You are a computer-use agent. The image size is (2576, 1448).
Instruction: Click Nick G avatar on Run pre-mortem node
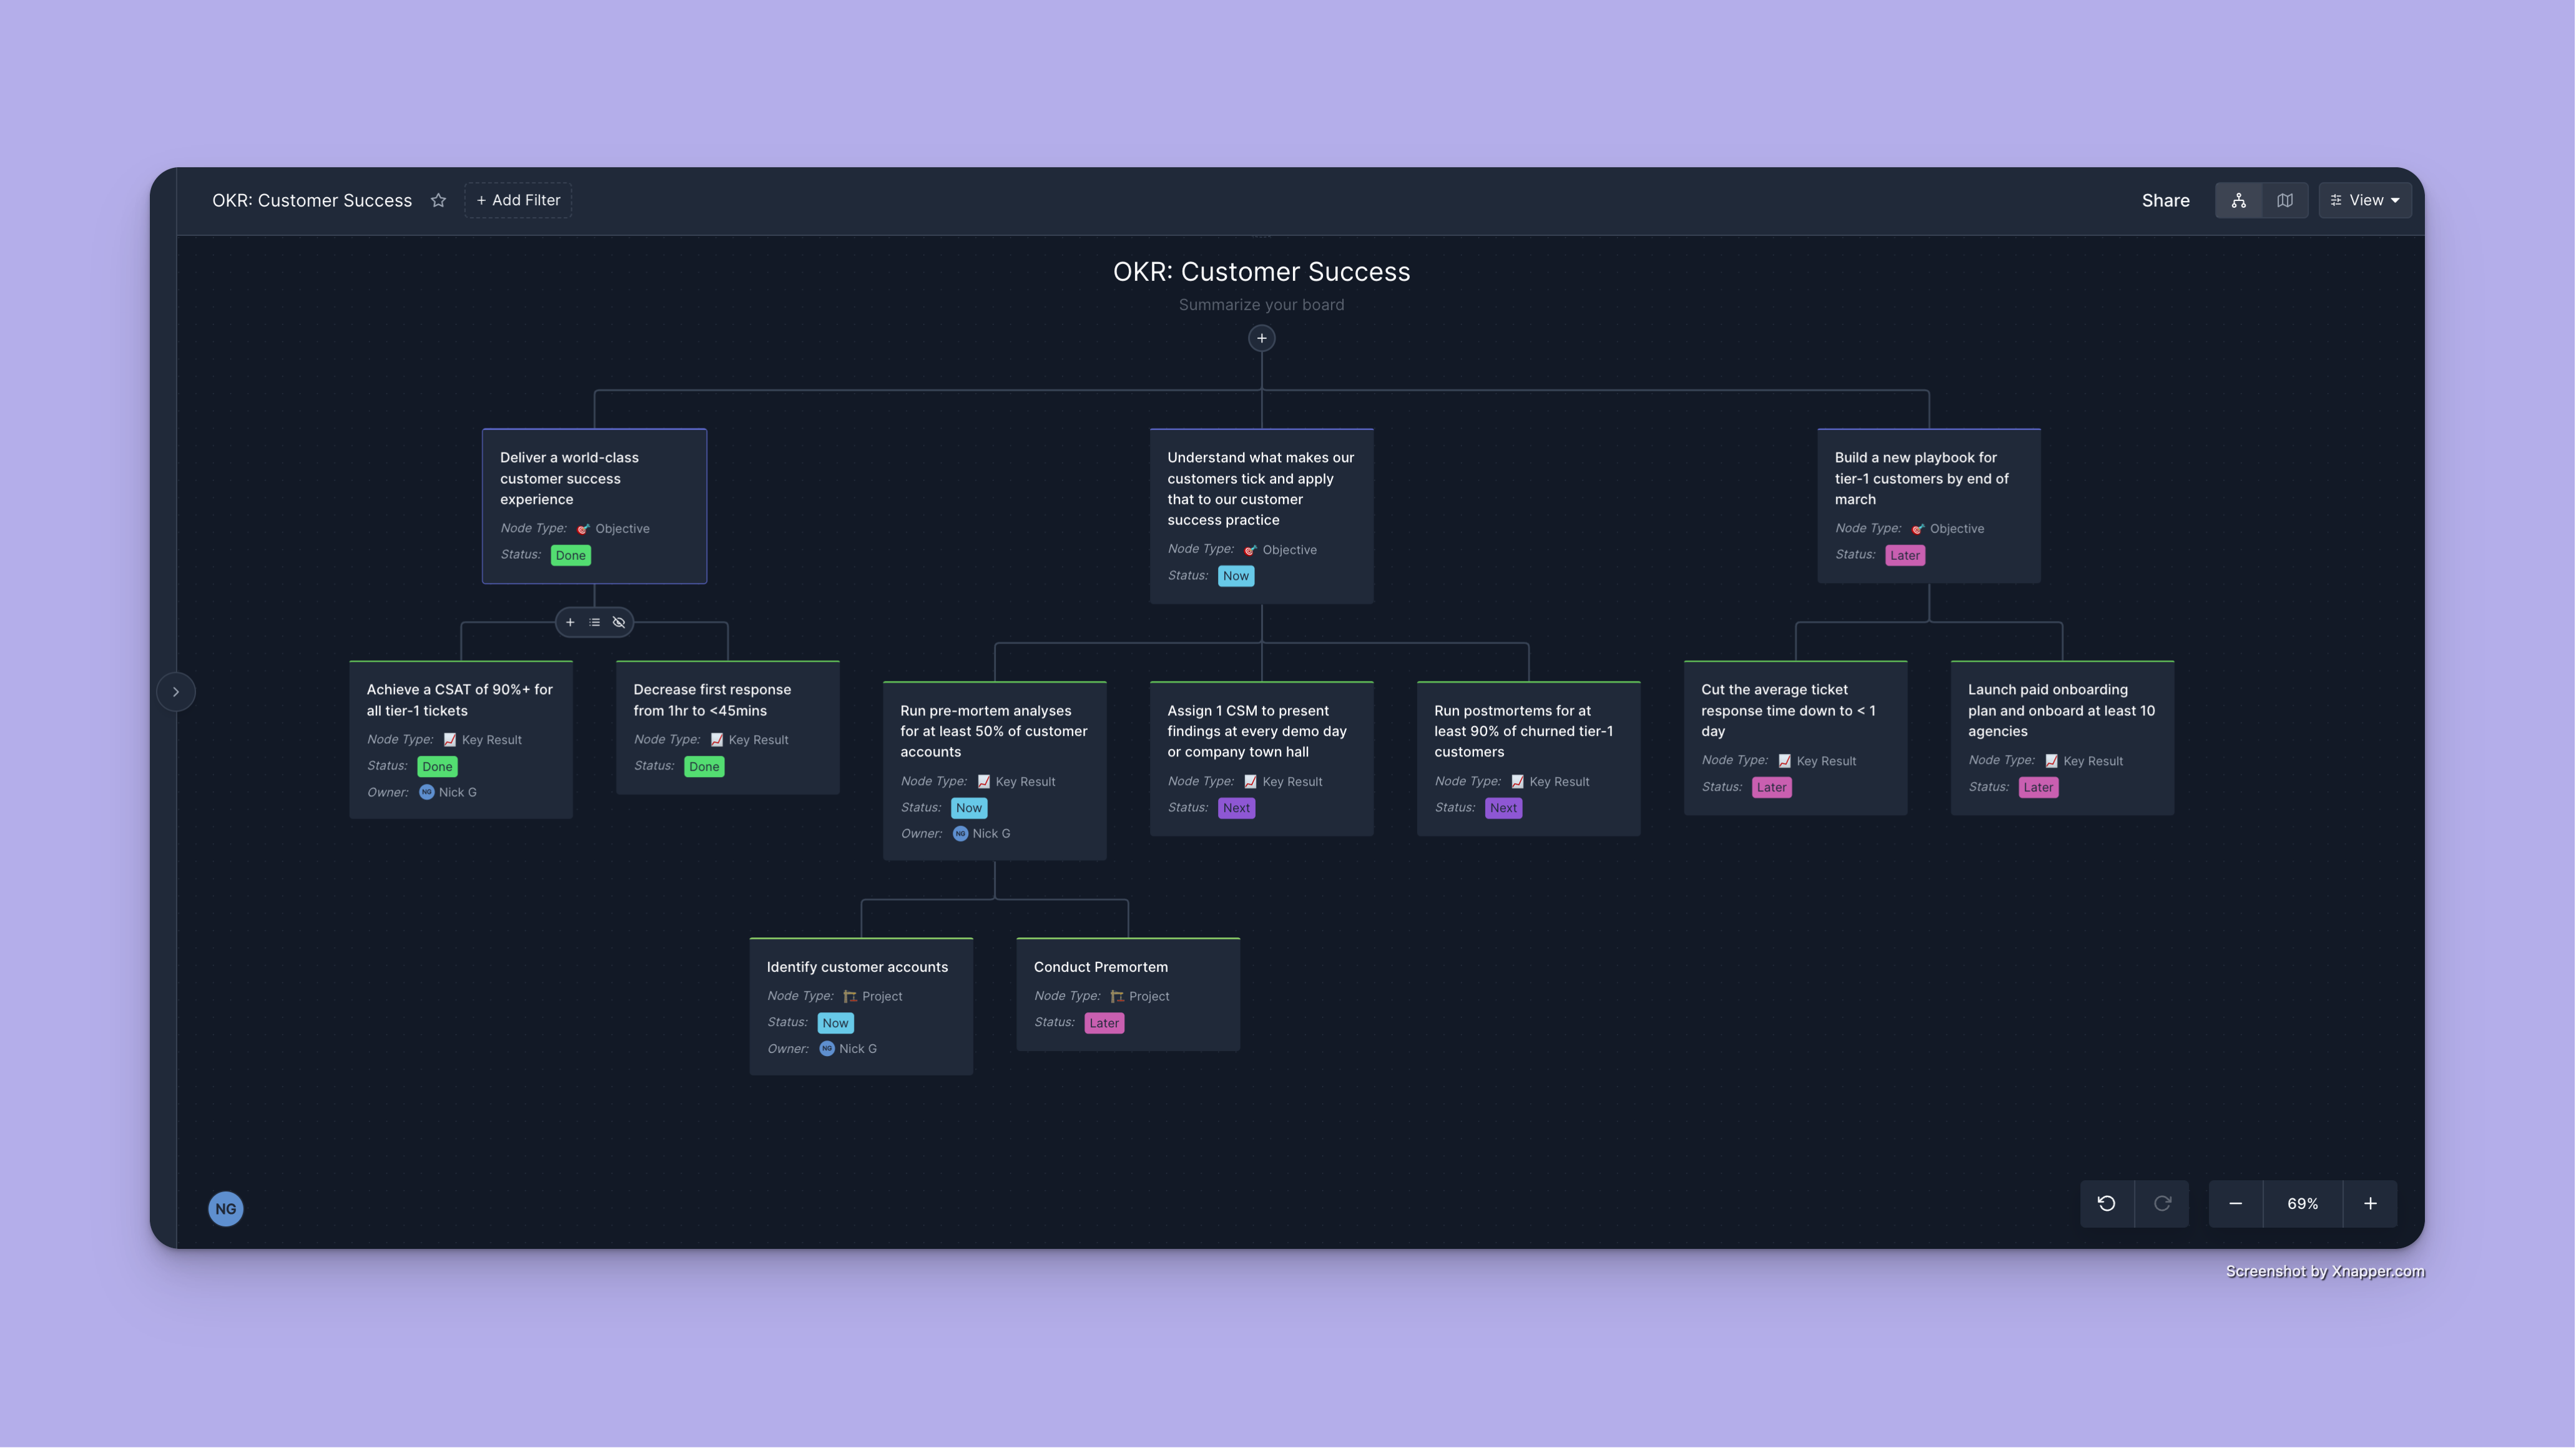tap(960, 834)
